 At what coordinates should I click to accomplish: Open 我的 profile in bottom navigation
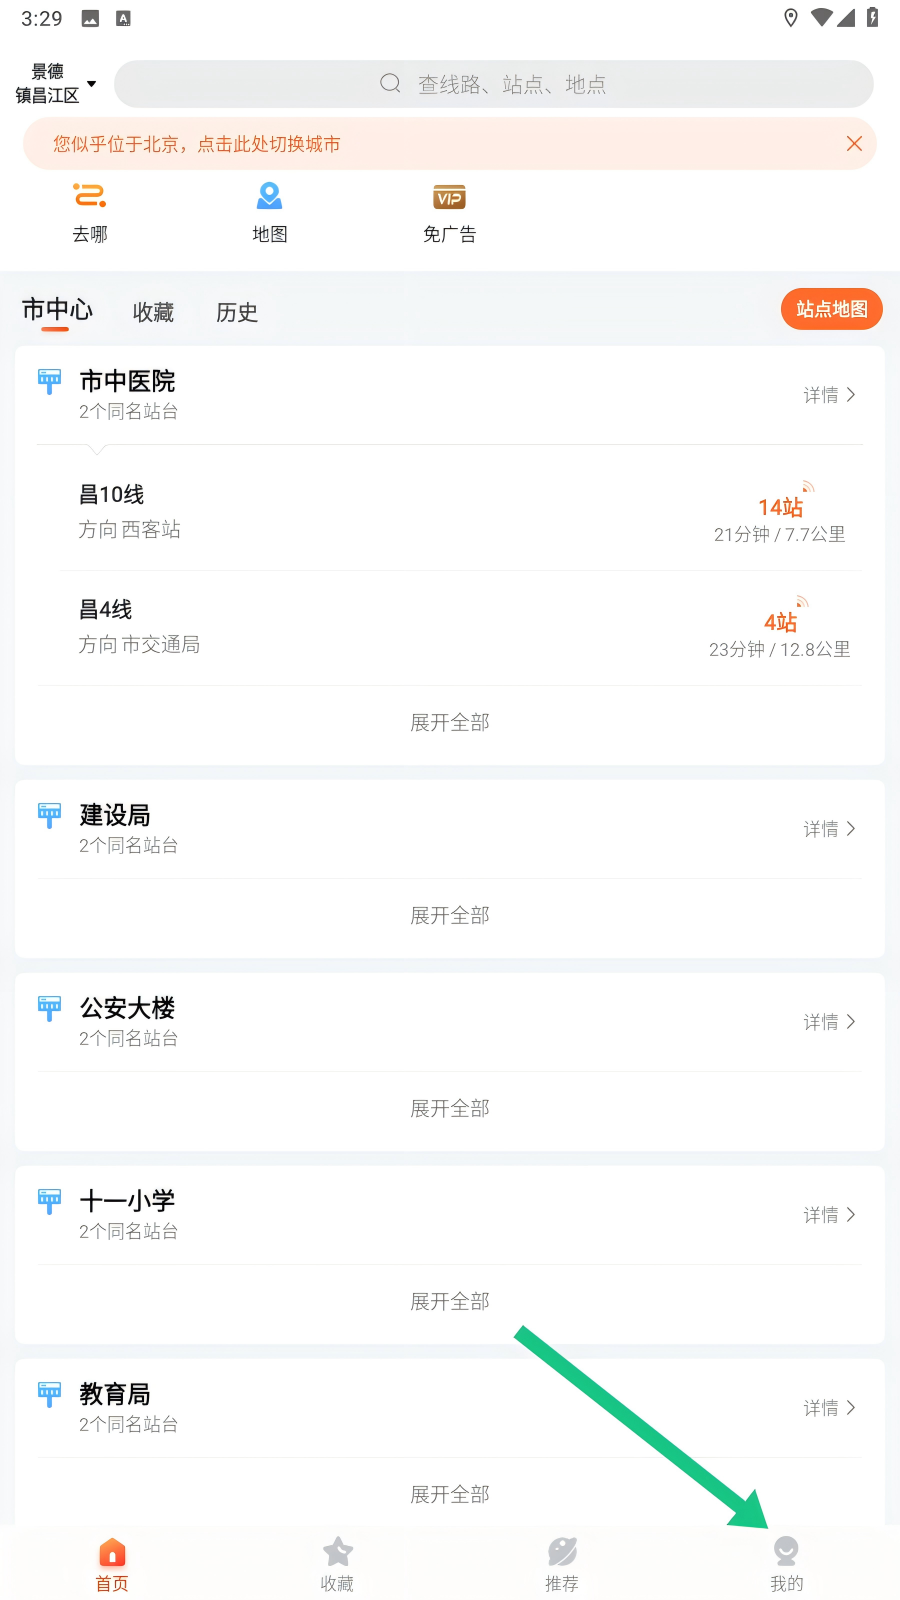coord(786,1564)
